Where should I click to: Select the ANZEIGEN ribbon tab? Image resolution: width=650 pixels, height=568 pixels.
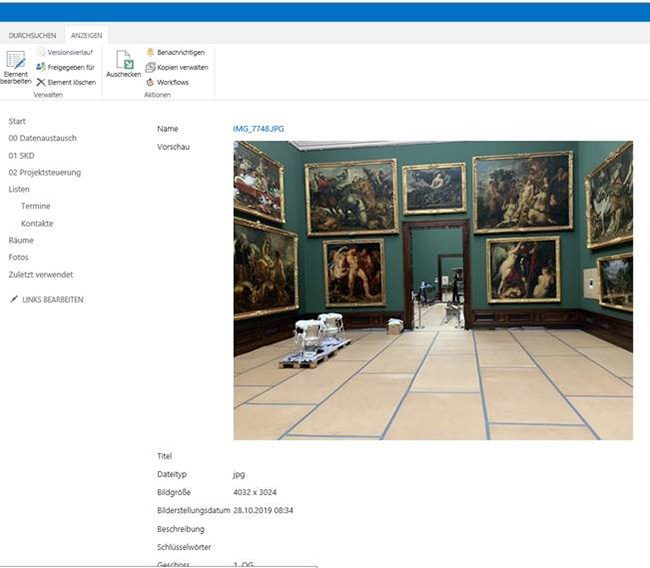tap(86, 36)
